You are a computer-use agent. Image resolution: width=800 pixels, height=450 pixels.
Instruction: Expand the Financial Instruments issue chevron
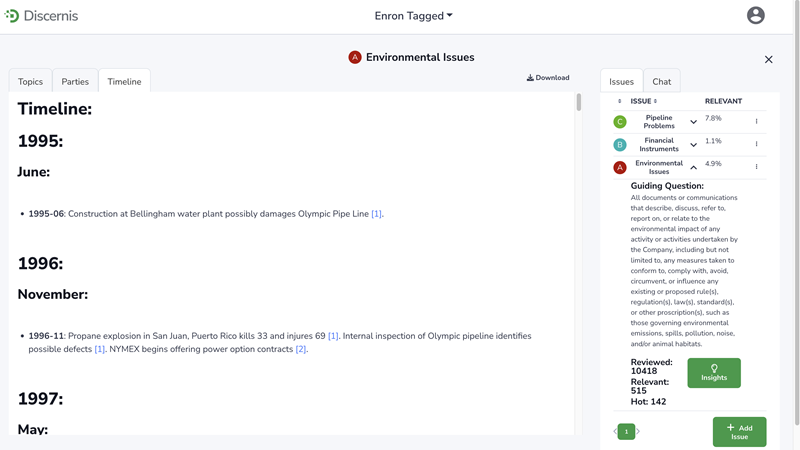click(693, 145)
